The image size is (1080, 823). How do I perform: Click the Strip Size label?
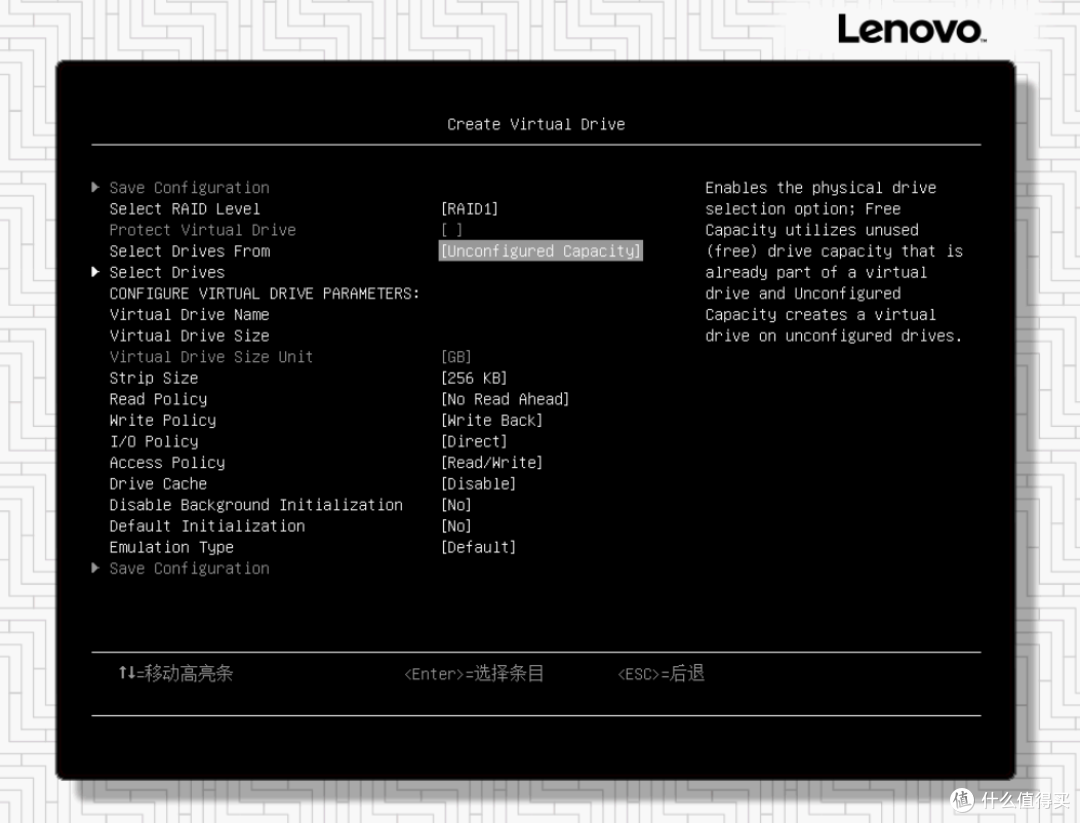pos(154,378)
